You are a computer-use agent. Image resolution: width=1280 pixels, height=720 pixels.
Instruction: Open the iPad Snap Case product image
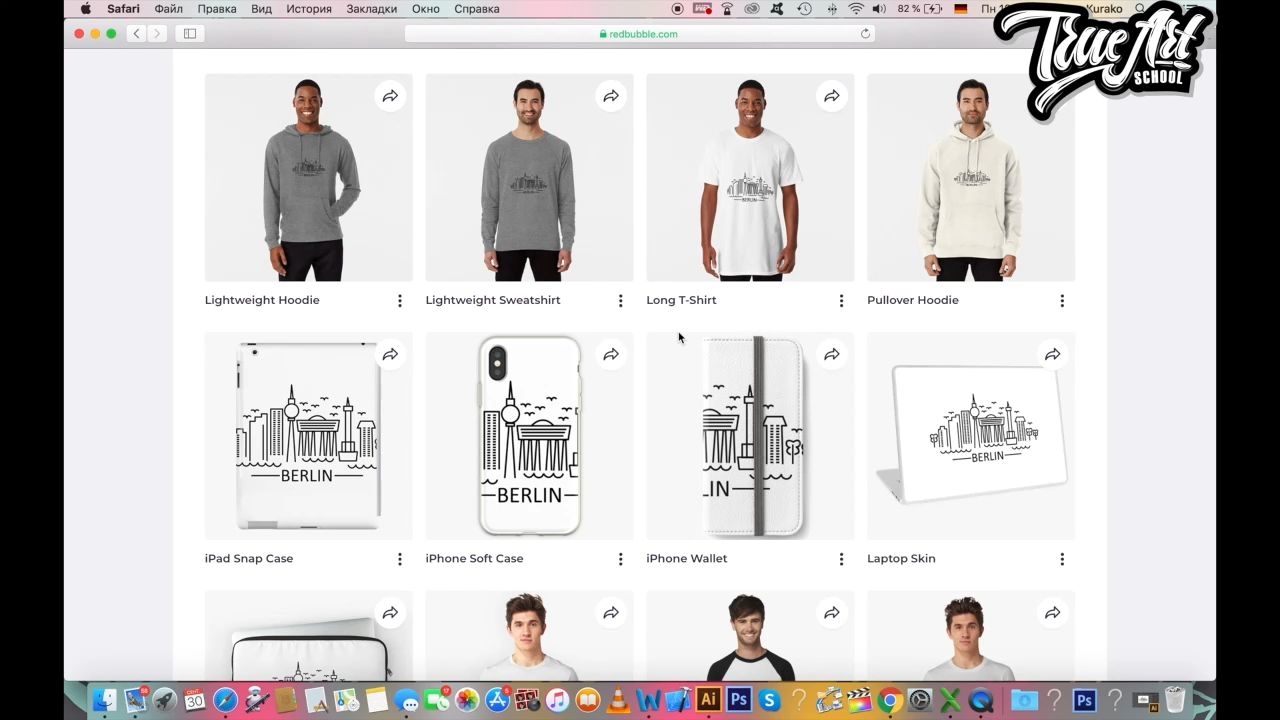coord(309,436)
